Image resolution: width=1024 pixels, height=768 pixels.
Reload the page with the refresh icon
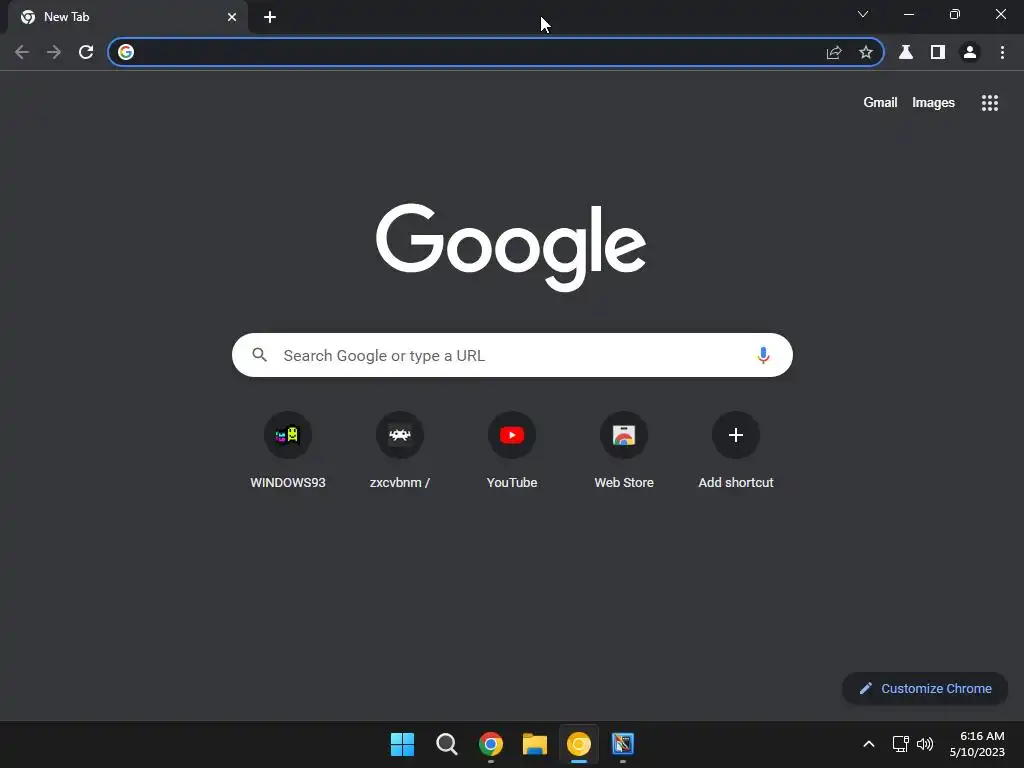(86, 52)
